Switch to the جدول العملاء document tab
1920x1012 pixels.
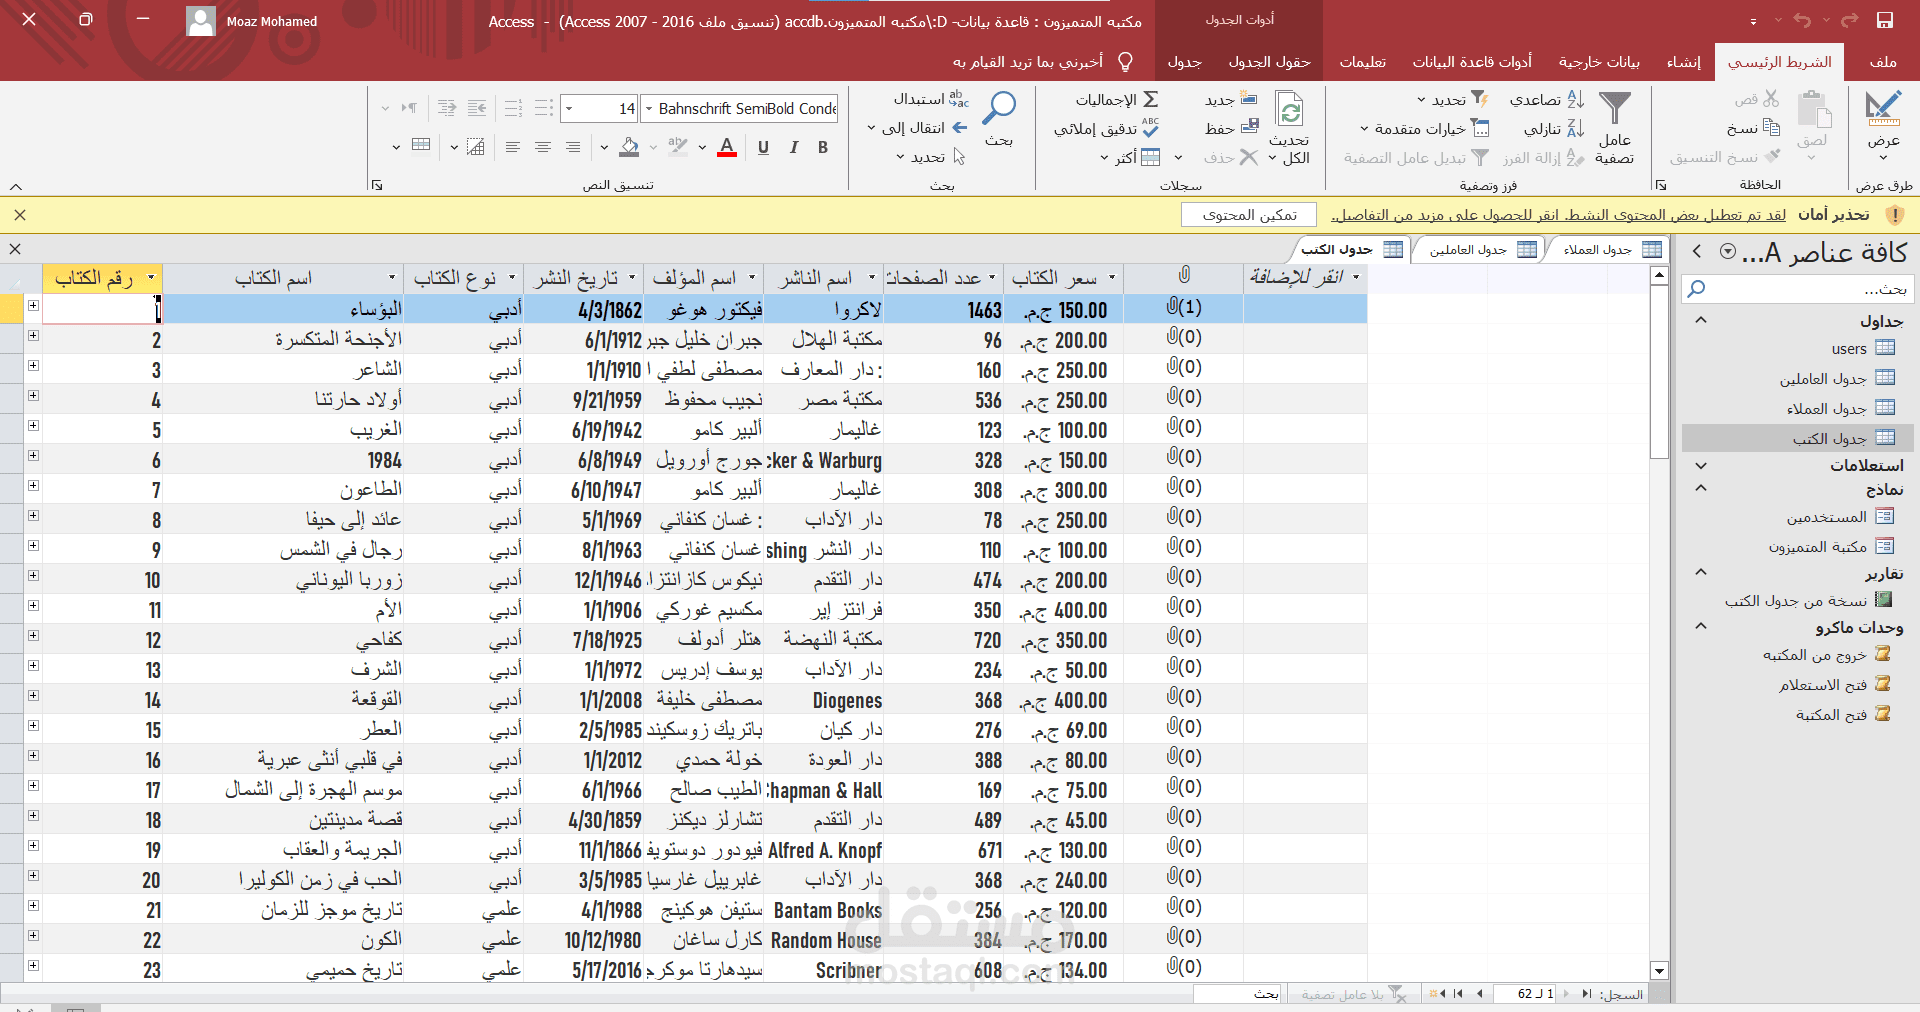1607,250
